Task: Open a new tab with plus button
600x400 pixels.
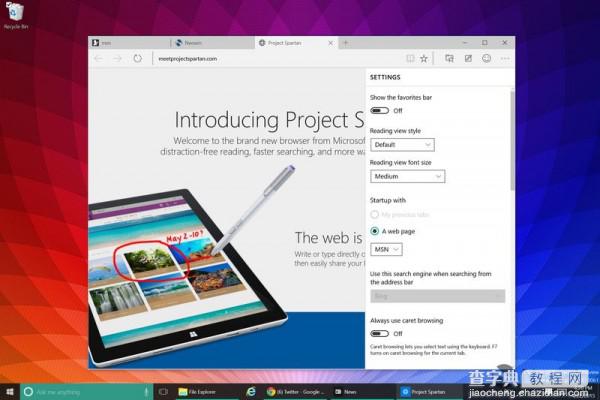Action: [x=346, y=43]
